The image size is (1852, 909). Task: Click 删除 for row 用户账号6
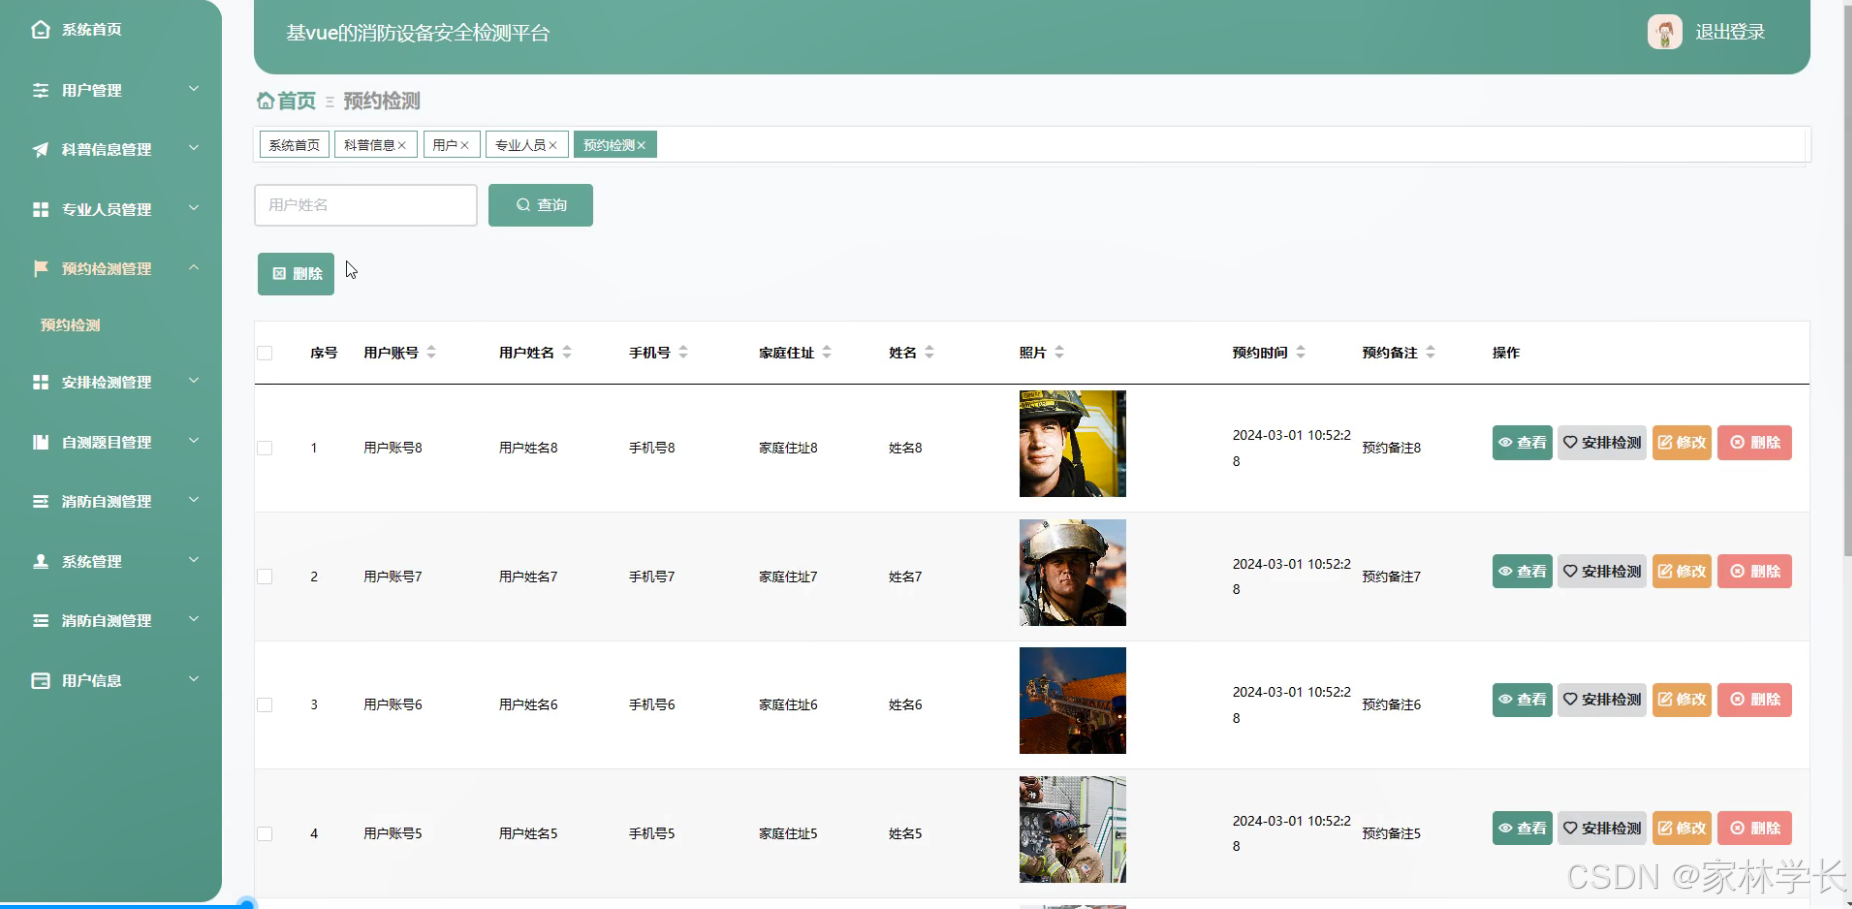tap(1755, 700)
